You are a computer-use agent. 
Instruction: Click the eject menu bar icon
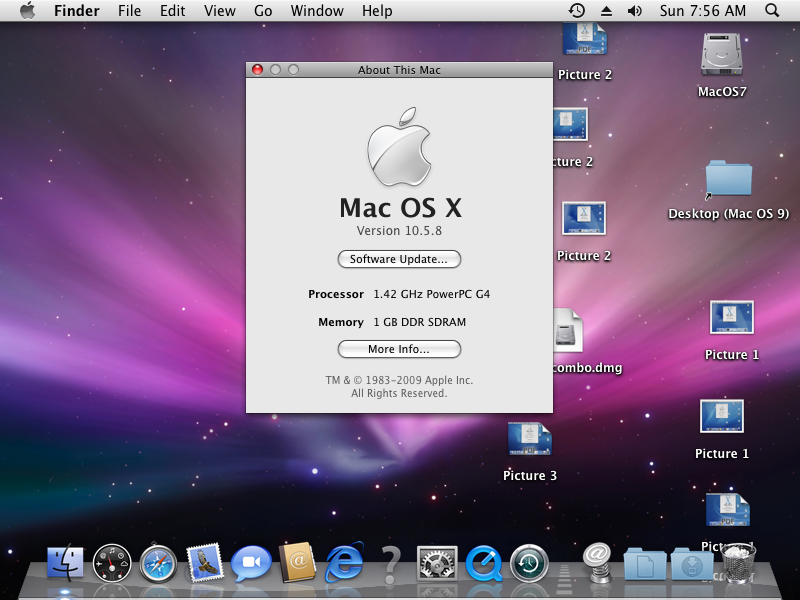(606, 11)
